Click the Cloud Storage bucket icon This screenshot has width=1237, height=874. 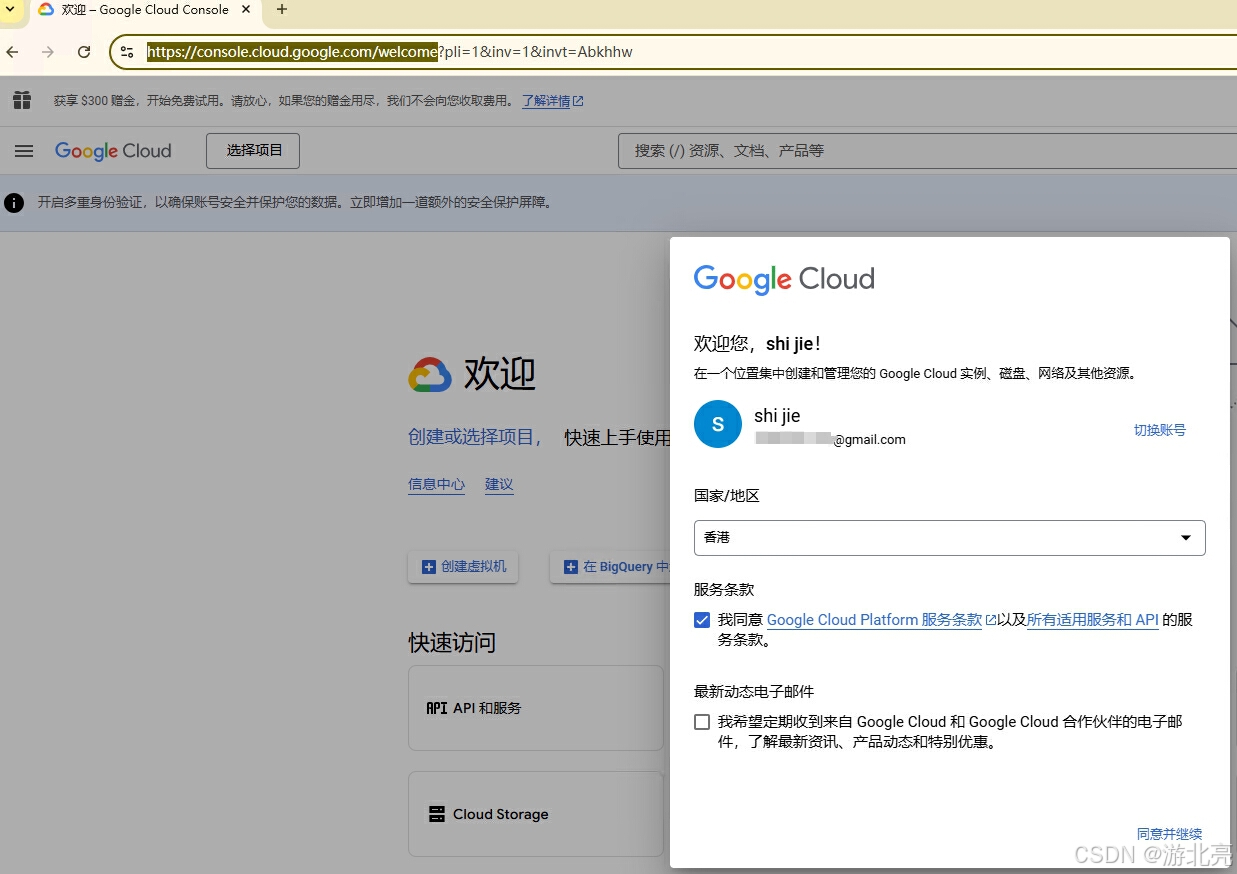(x=437, y=814)
